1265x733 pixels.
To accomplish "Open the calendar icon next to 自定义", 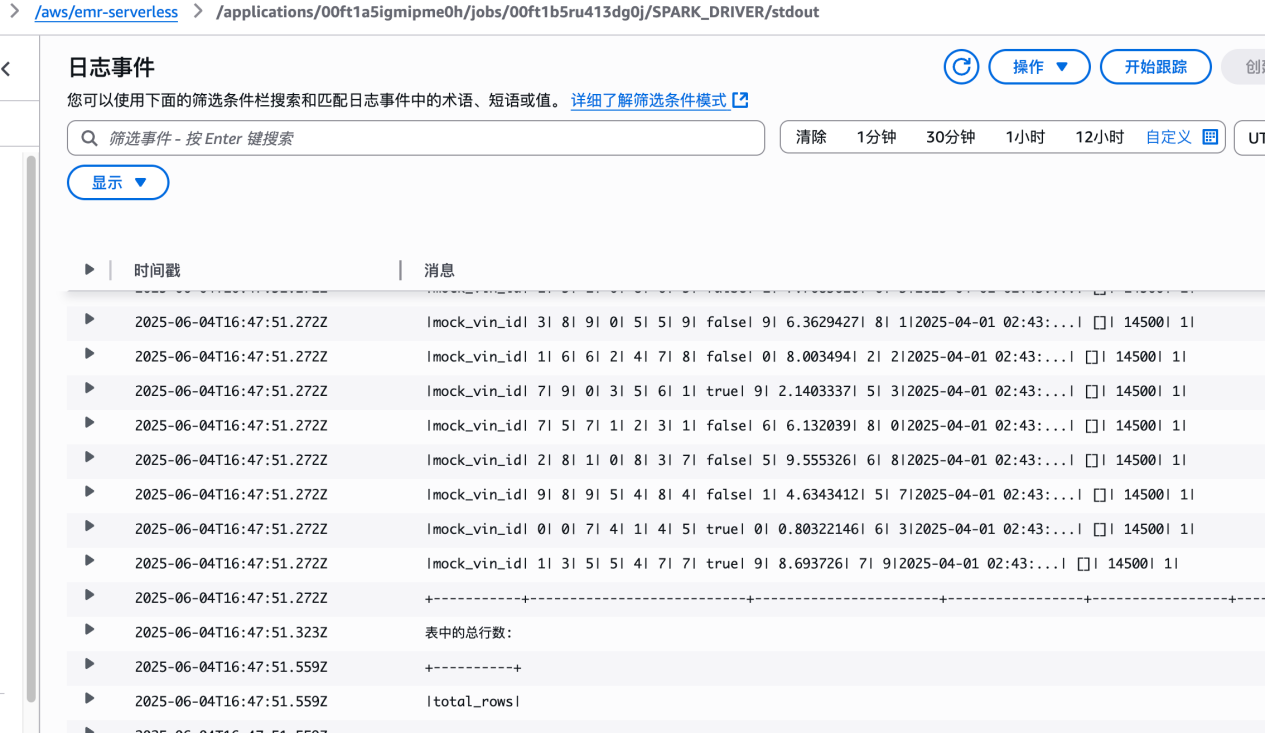I will pyautogui.click(x=1210, y=137).
